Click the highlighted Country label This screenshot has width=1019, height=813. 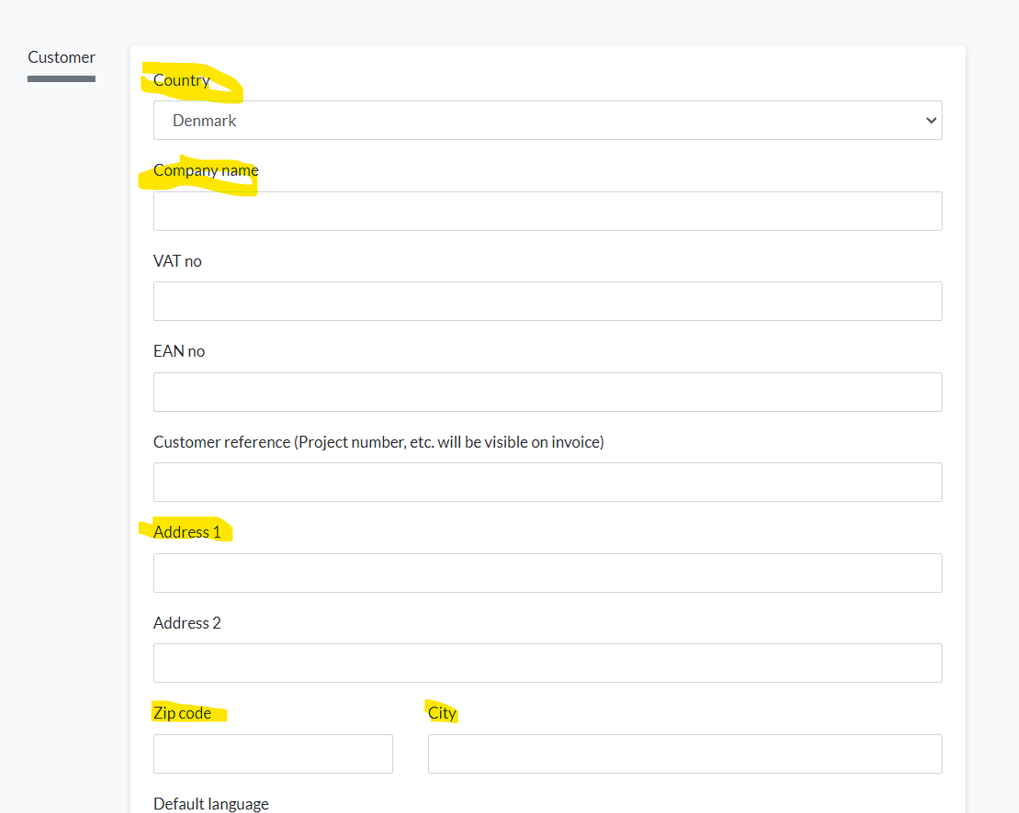click(182, 81)
